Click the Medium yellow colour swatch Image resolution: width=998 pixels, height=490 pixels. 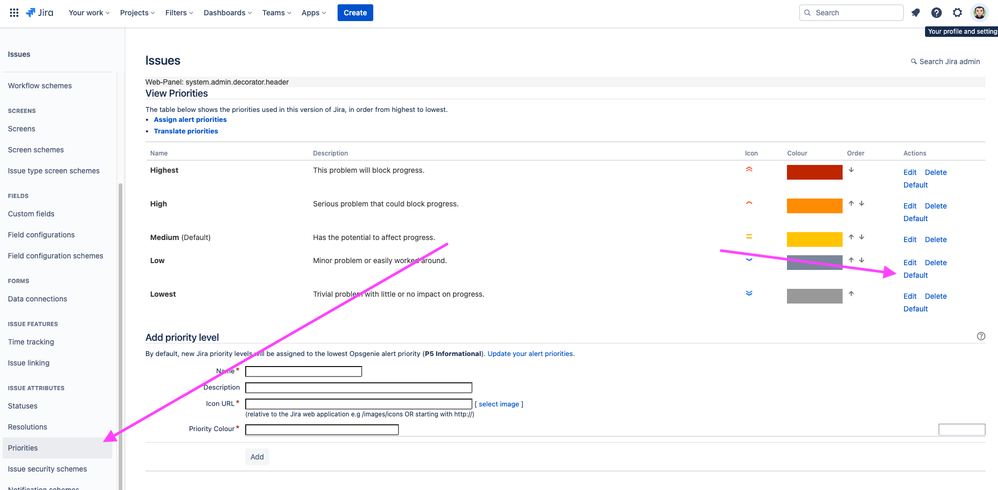(x=815, y=239)
